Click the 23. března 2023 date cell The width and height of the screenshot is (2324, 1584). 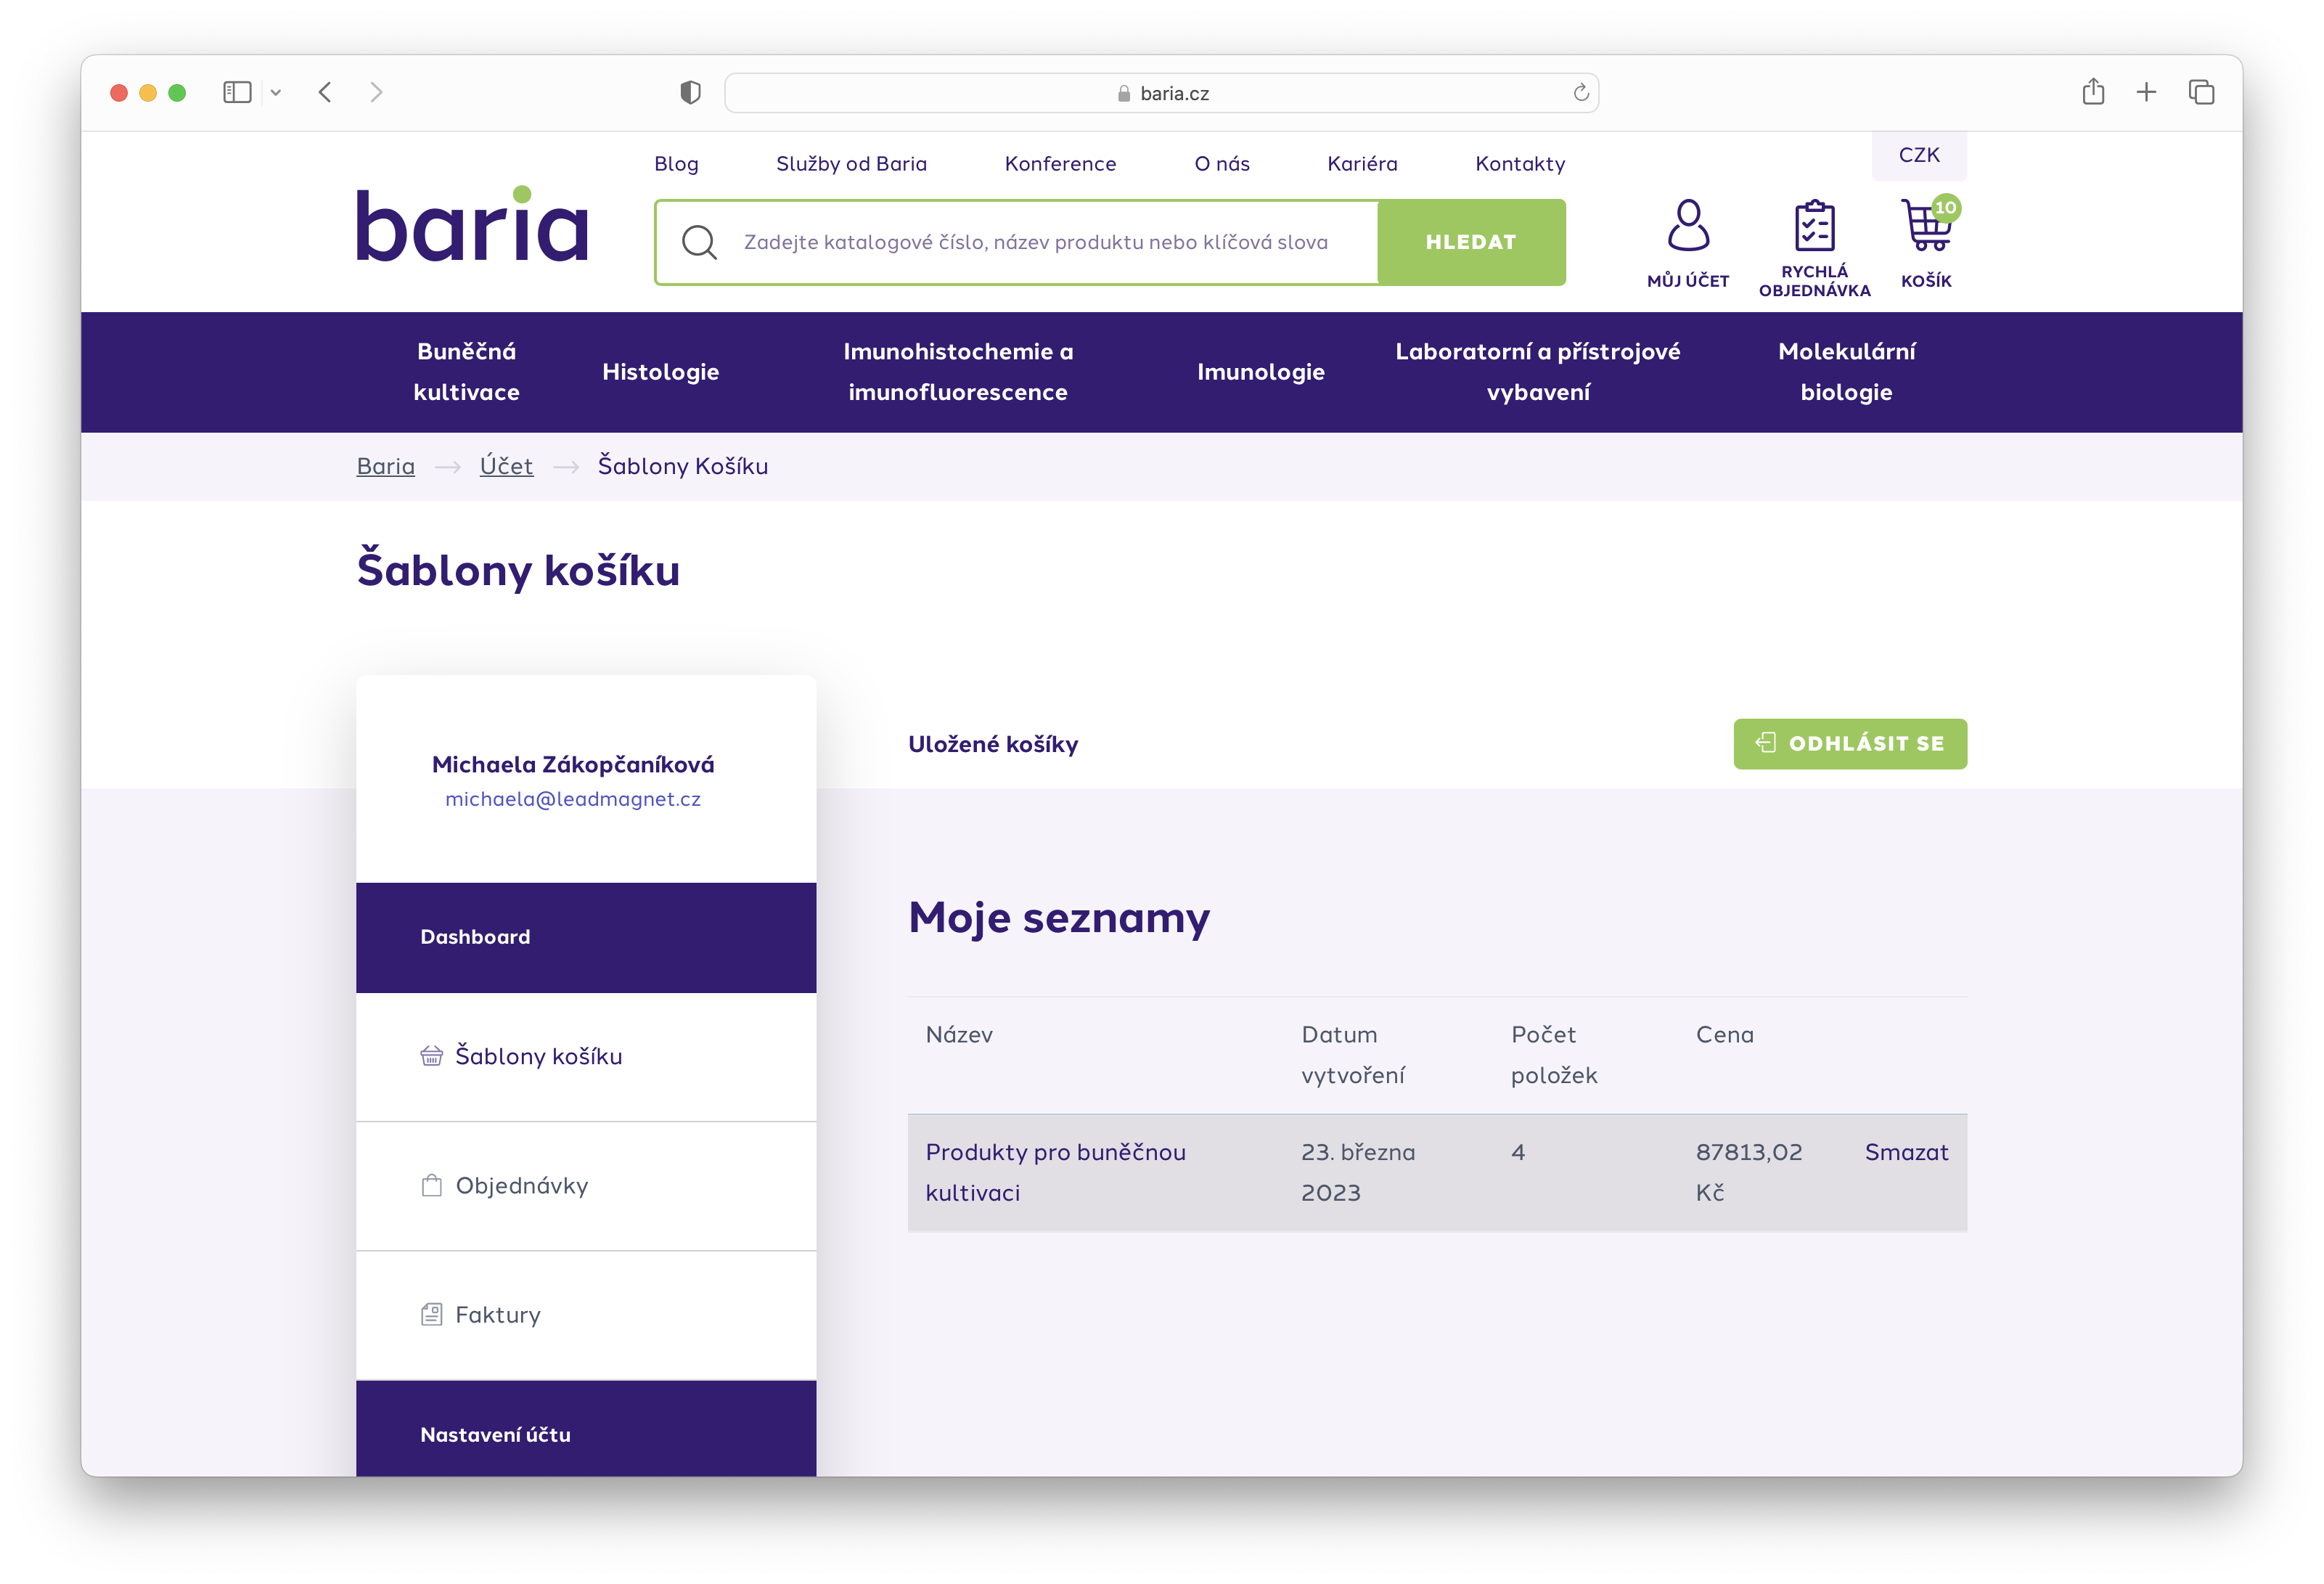coord(1358,1172)
